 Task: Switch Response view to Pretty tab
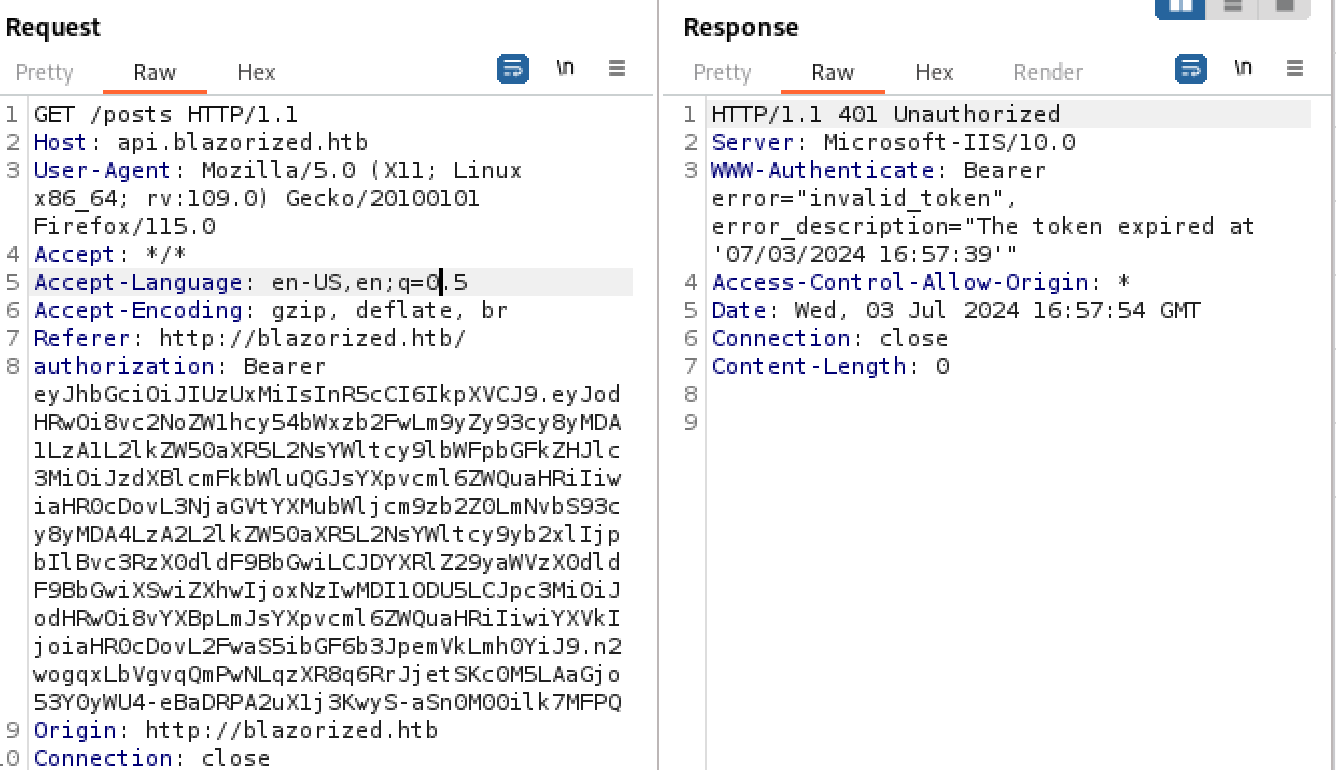[722, 73]
